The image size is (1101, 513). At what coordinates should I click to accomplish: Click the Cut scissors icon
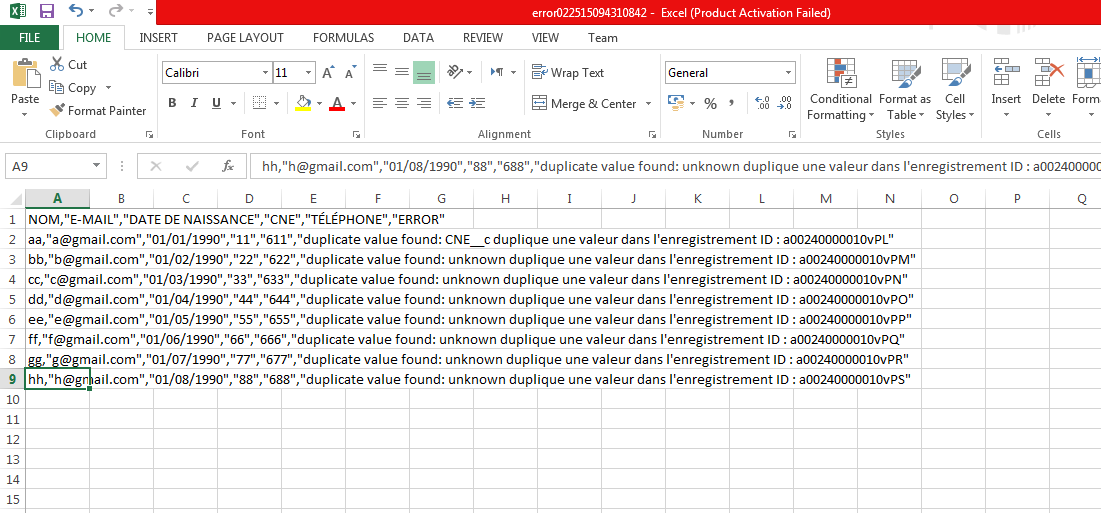pos(56,65)
